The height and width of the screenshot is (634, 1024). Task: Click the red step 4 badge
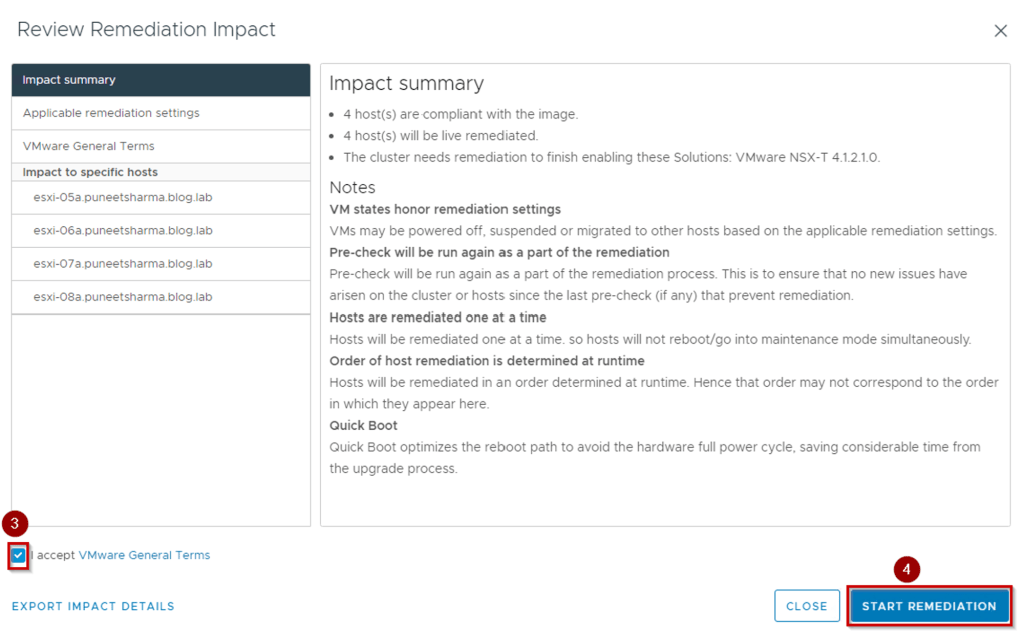point(906,570)
